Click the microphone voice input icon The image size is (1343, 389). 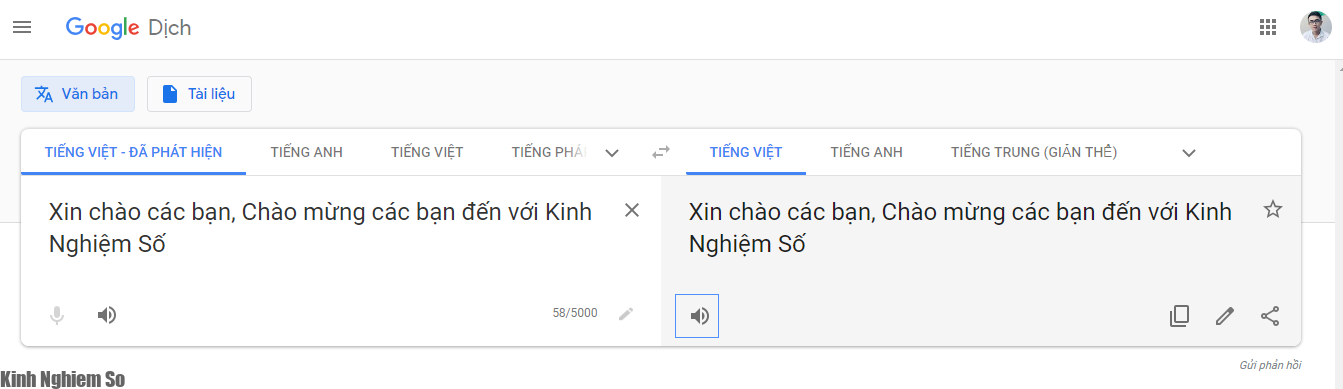(x=57, y=315)
